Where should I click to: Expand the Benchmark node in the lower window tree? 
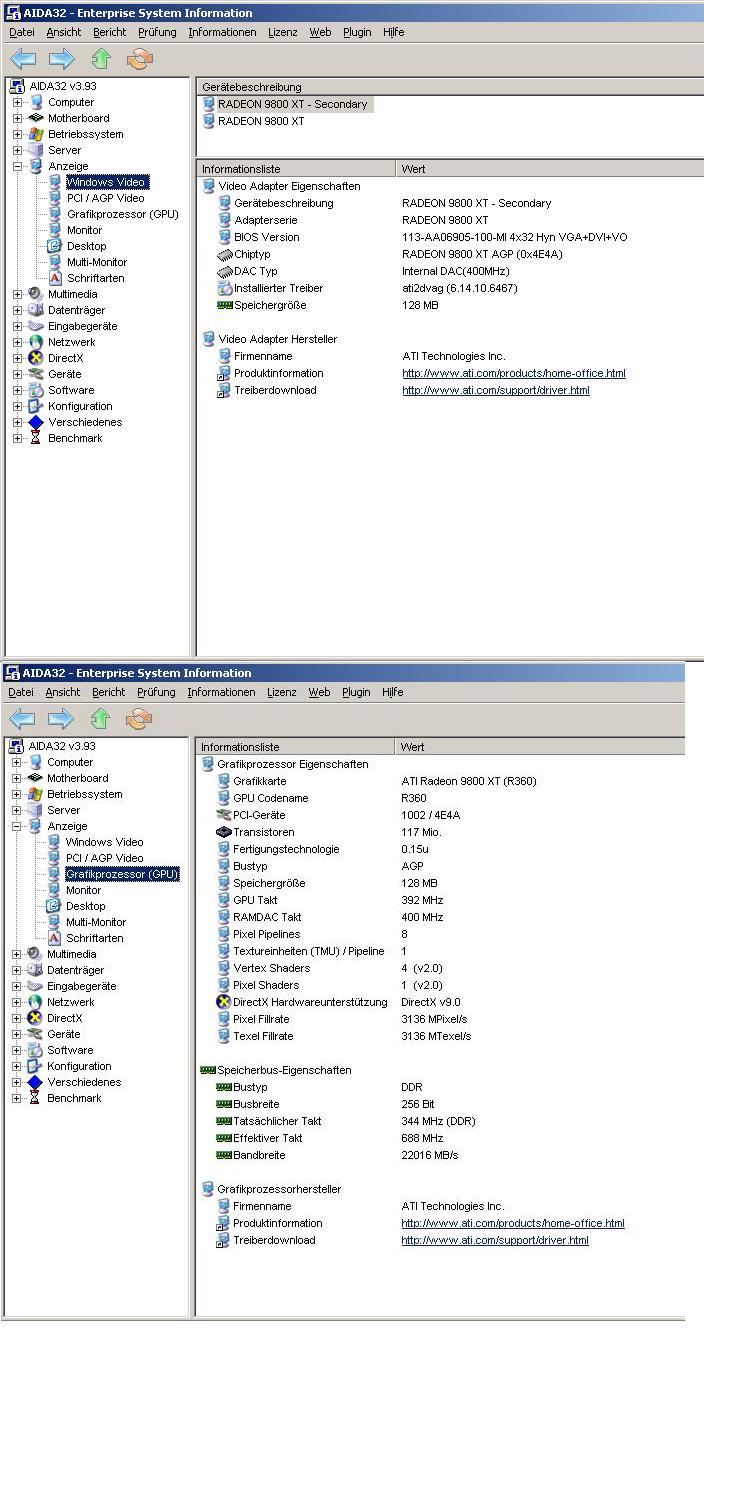coord(16,1098)
